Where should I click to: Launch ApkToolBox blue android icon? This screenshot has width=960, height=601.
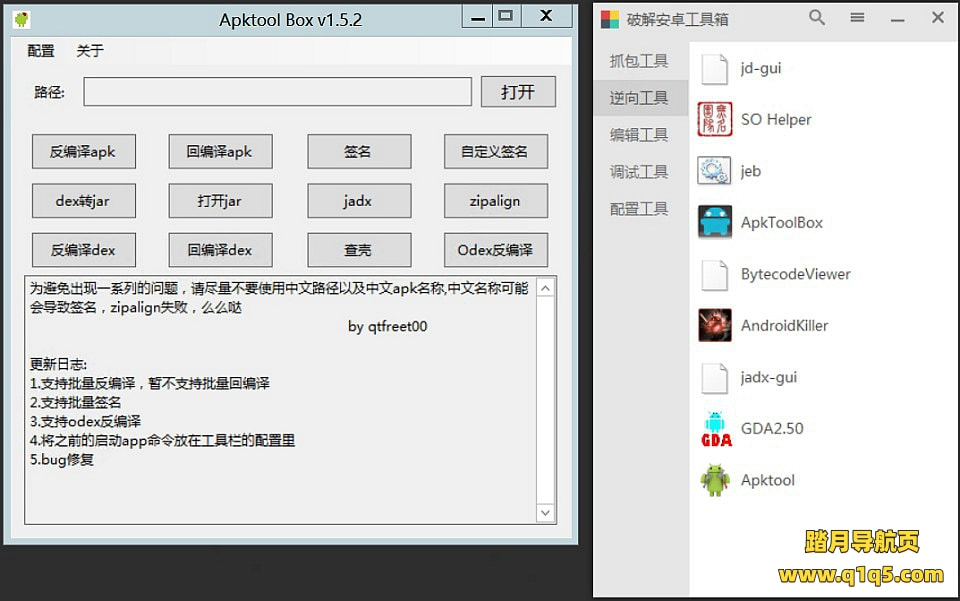tap(714, 222)
